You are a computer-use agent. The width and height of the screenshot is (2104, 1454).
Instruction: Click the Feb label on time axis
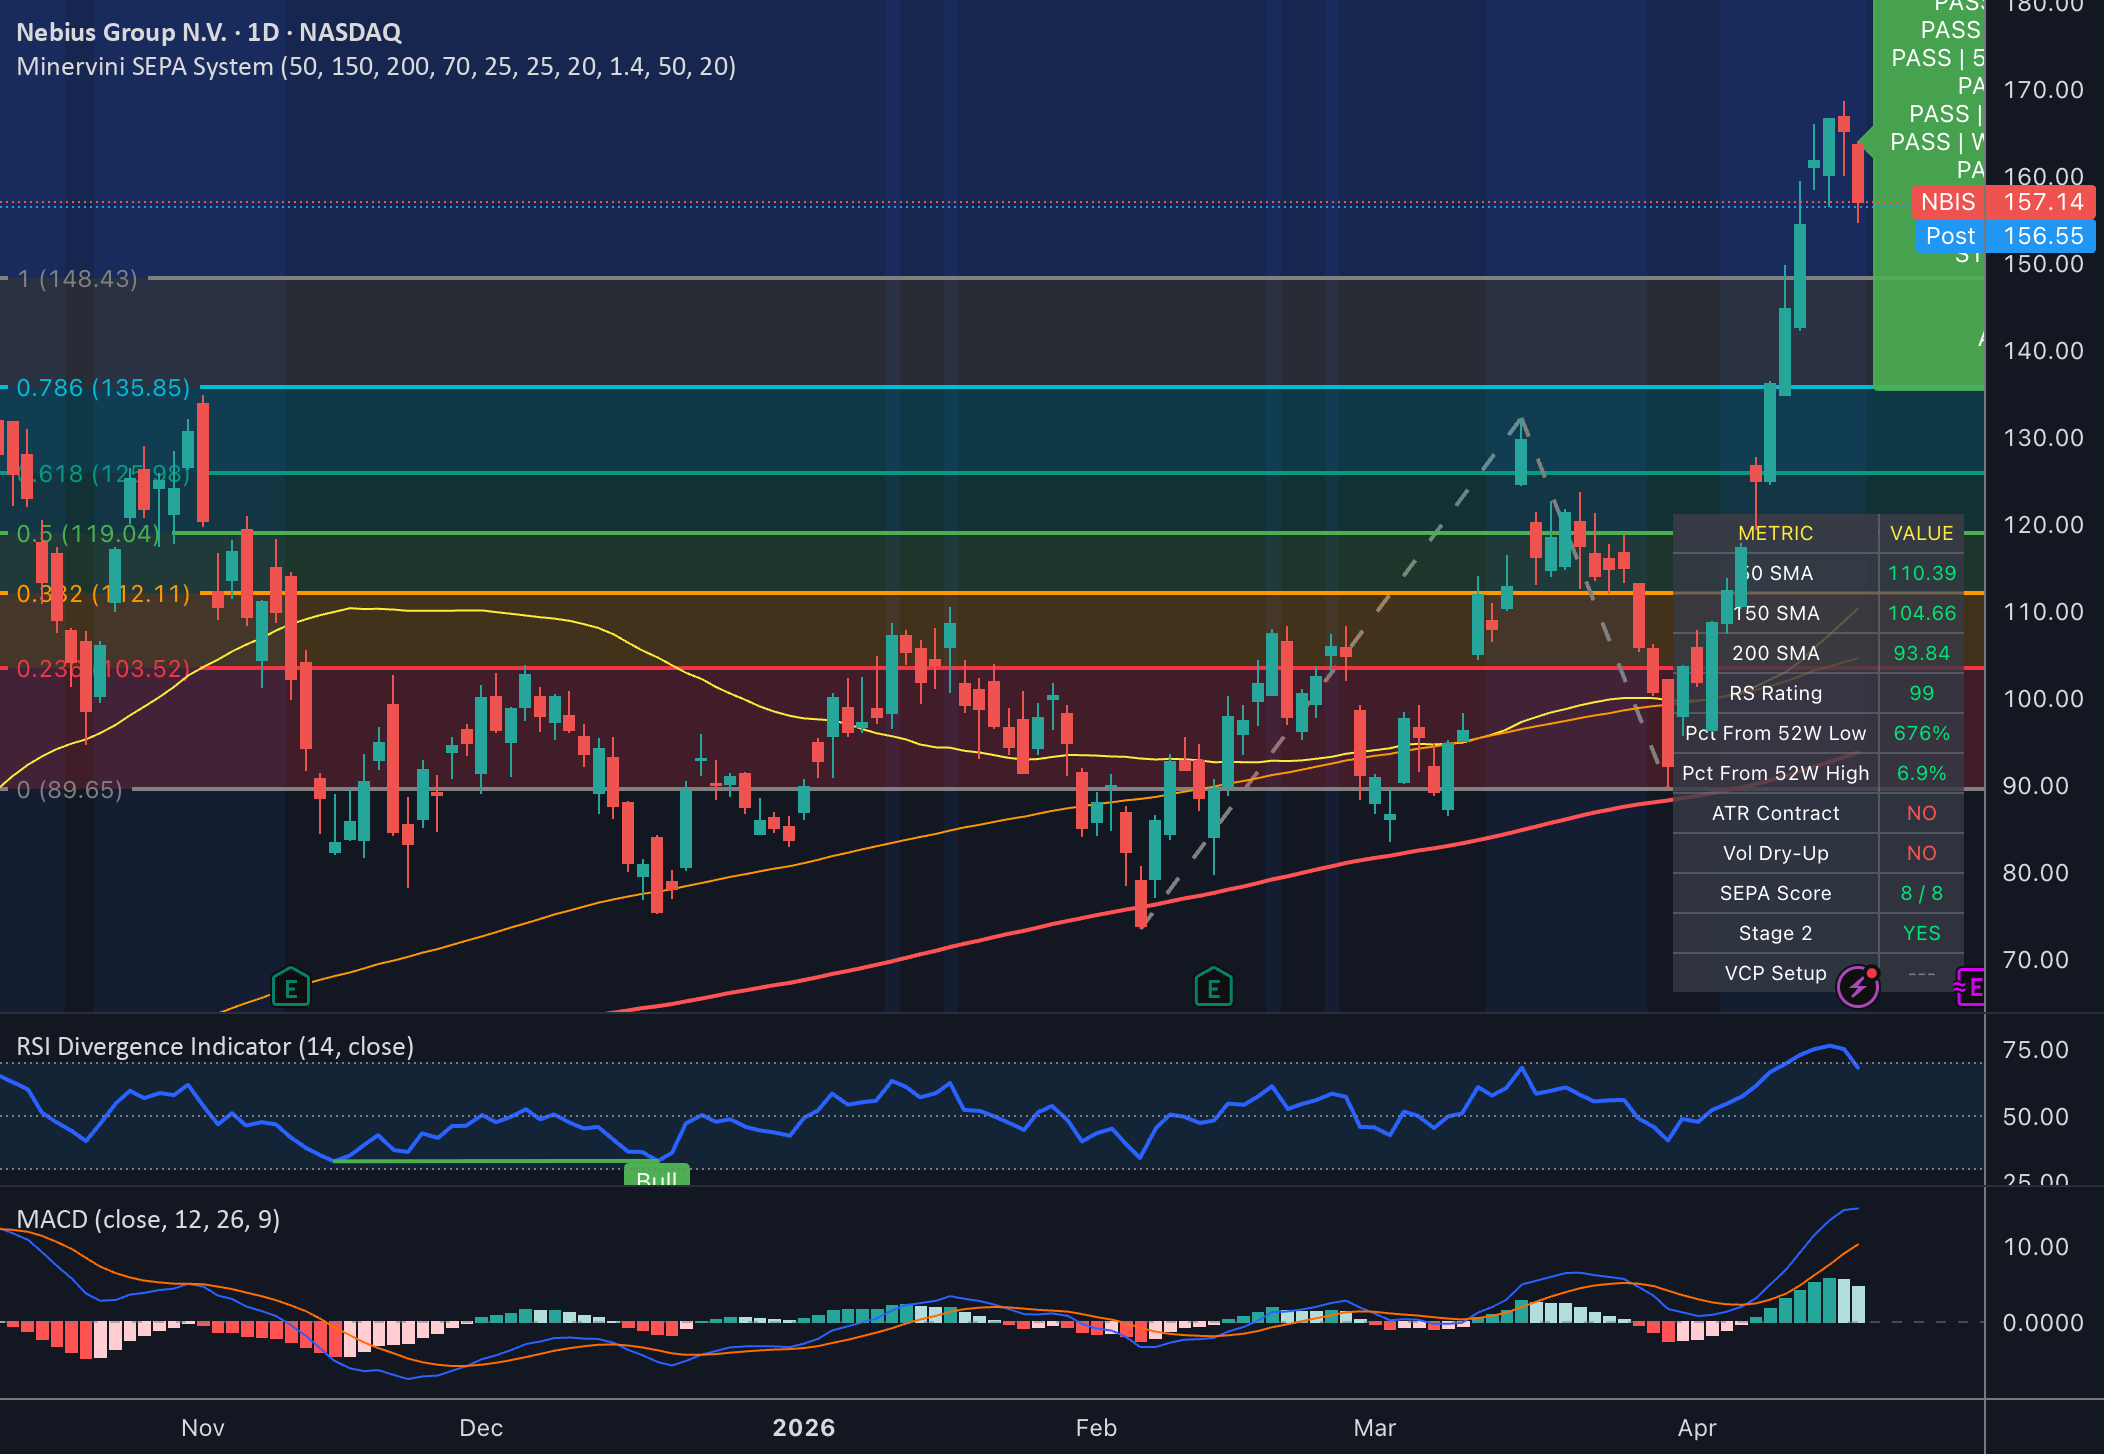pyautogui.click(x=1096, y=1428)
